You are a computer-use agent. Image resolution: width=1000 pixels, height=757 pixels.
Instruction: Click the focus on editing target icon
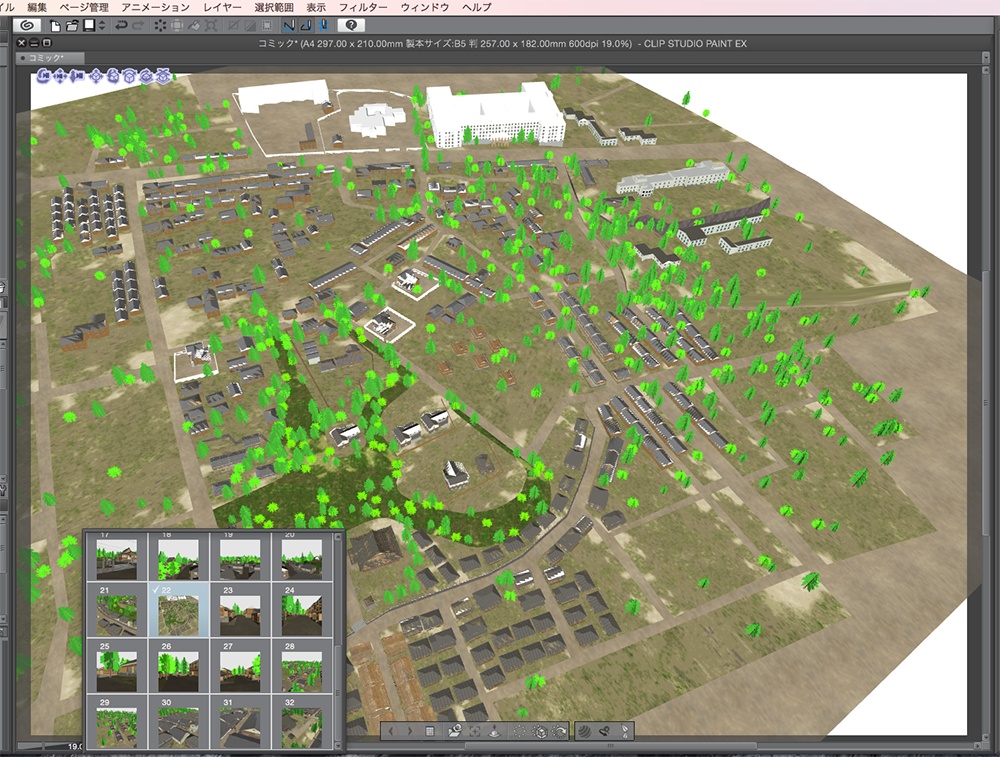[474, 731]
